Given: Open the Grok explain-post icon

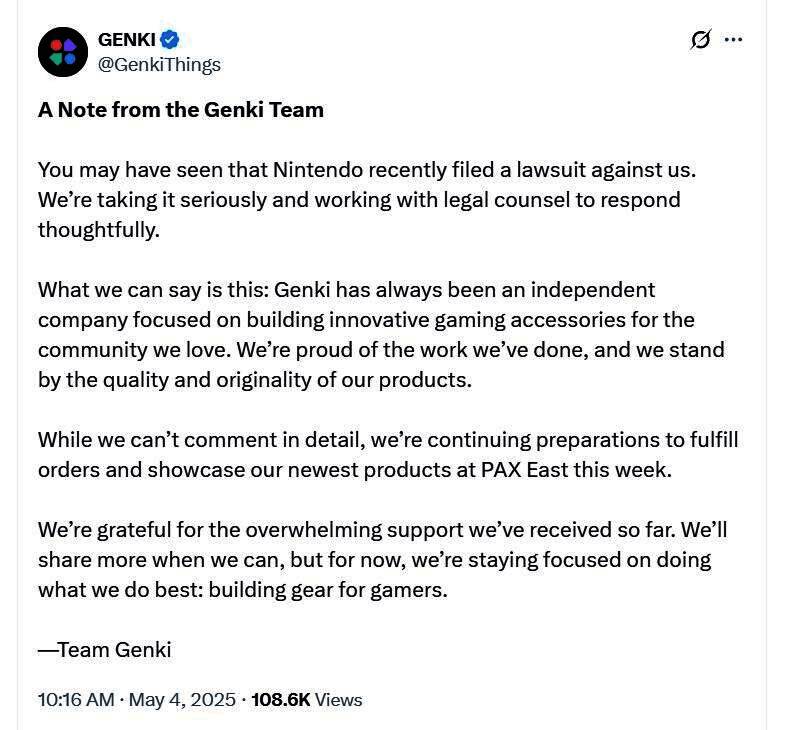Looking at the screenshot, I should (700, 40).
